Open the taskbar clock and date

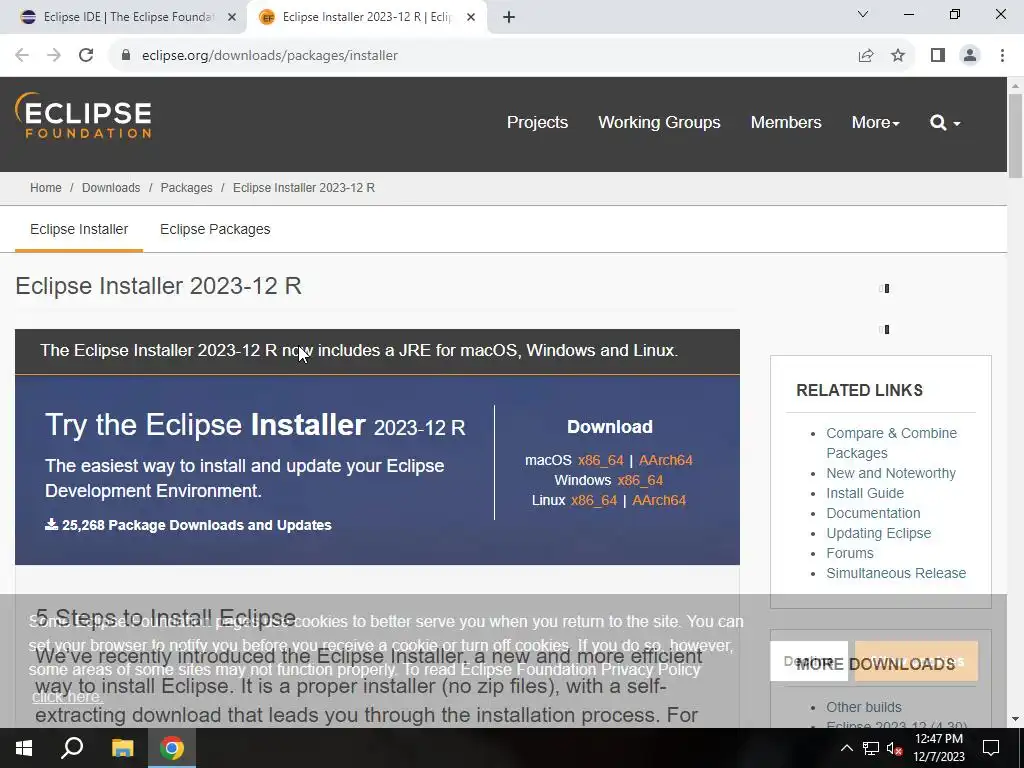(939, 748)
